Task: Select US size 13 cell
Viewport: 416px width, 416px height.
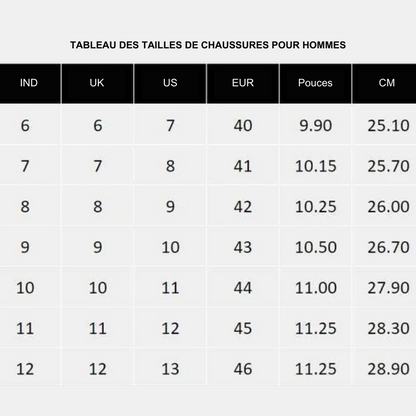Action: tap(170, 369)
